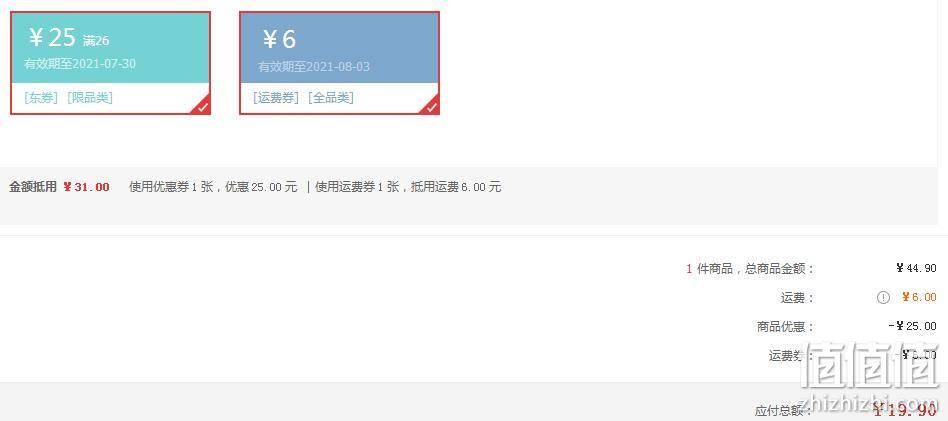Click the 应付总额 ¥19.90 total
The width and height of the screenshot is (948, 421).
(x=905, y=411)
